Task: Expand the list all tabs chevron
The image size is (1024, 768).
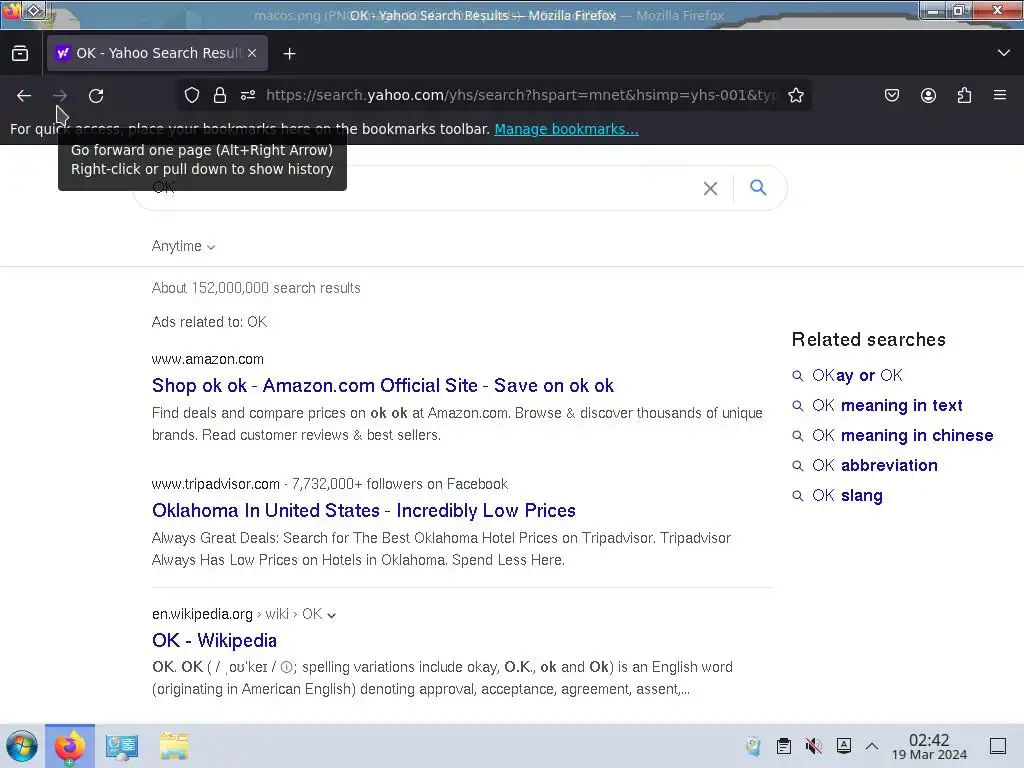Action: tap(1004, 53)
